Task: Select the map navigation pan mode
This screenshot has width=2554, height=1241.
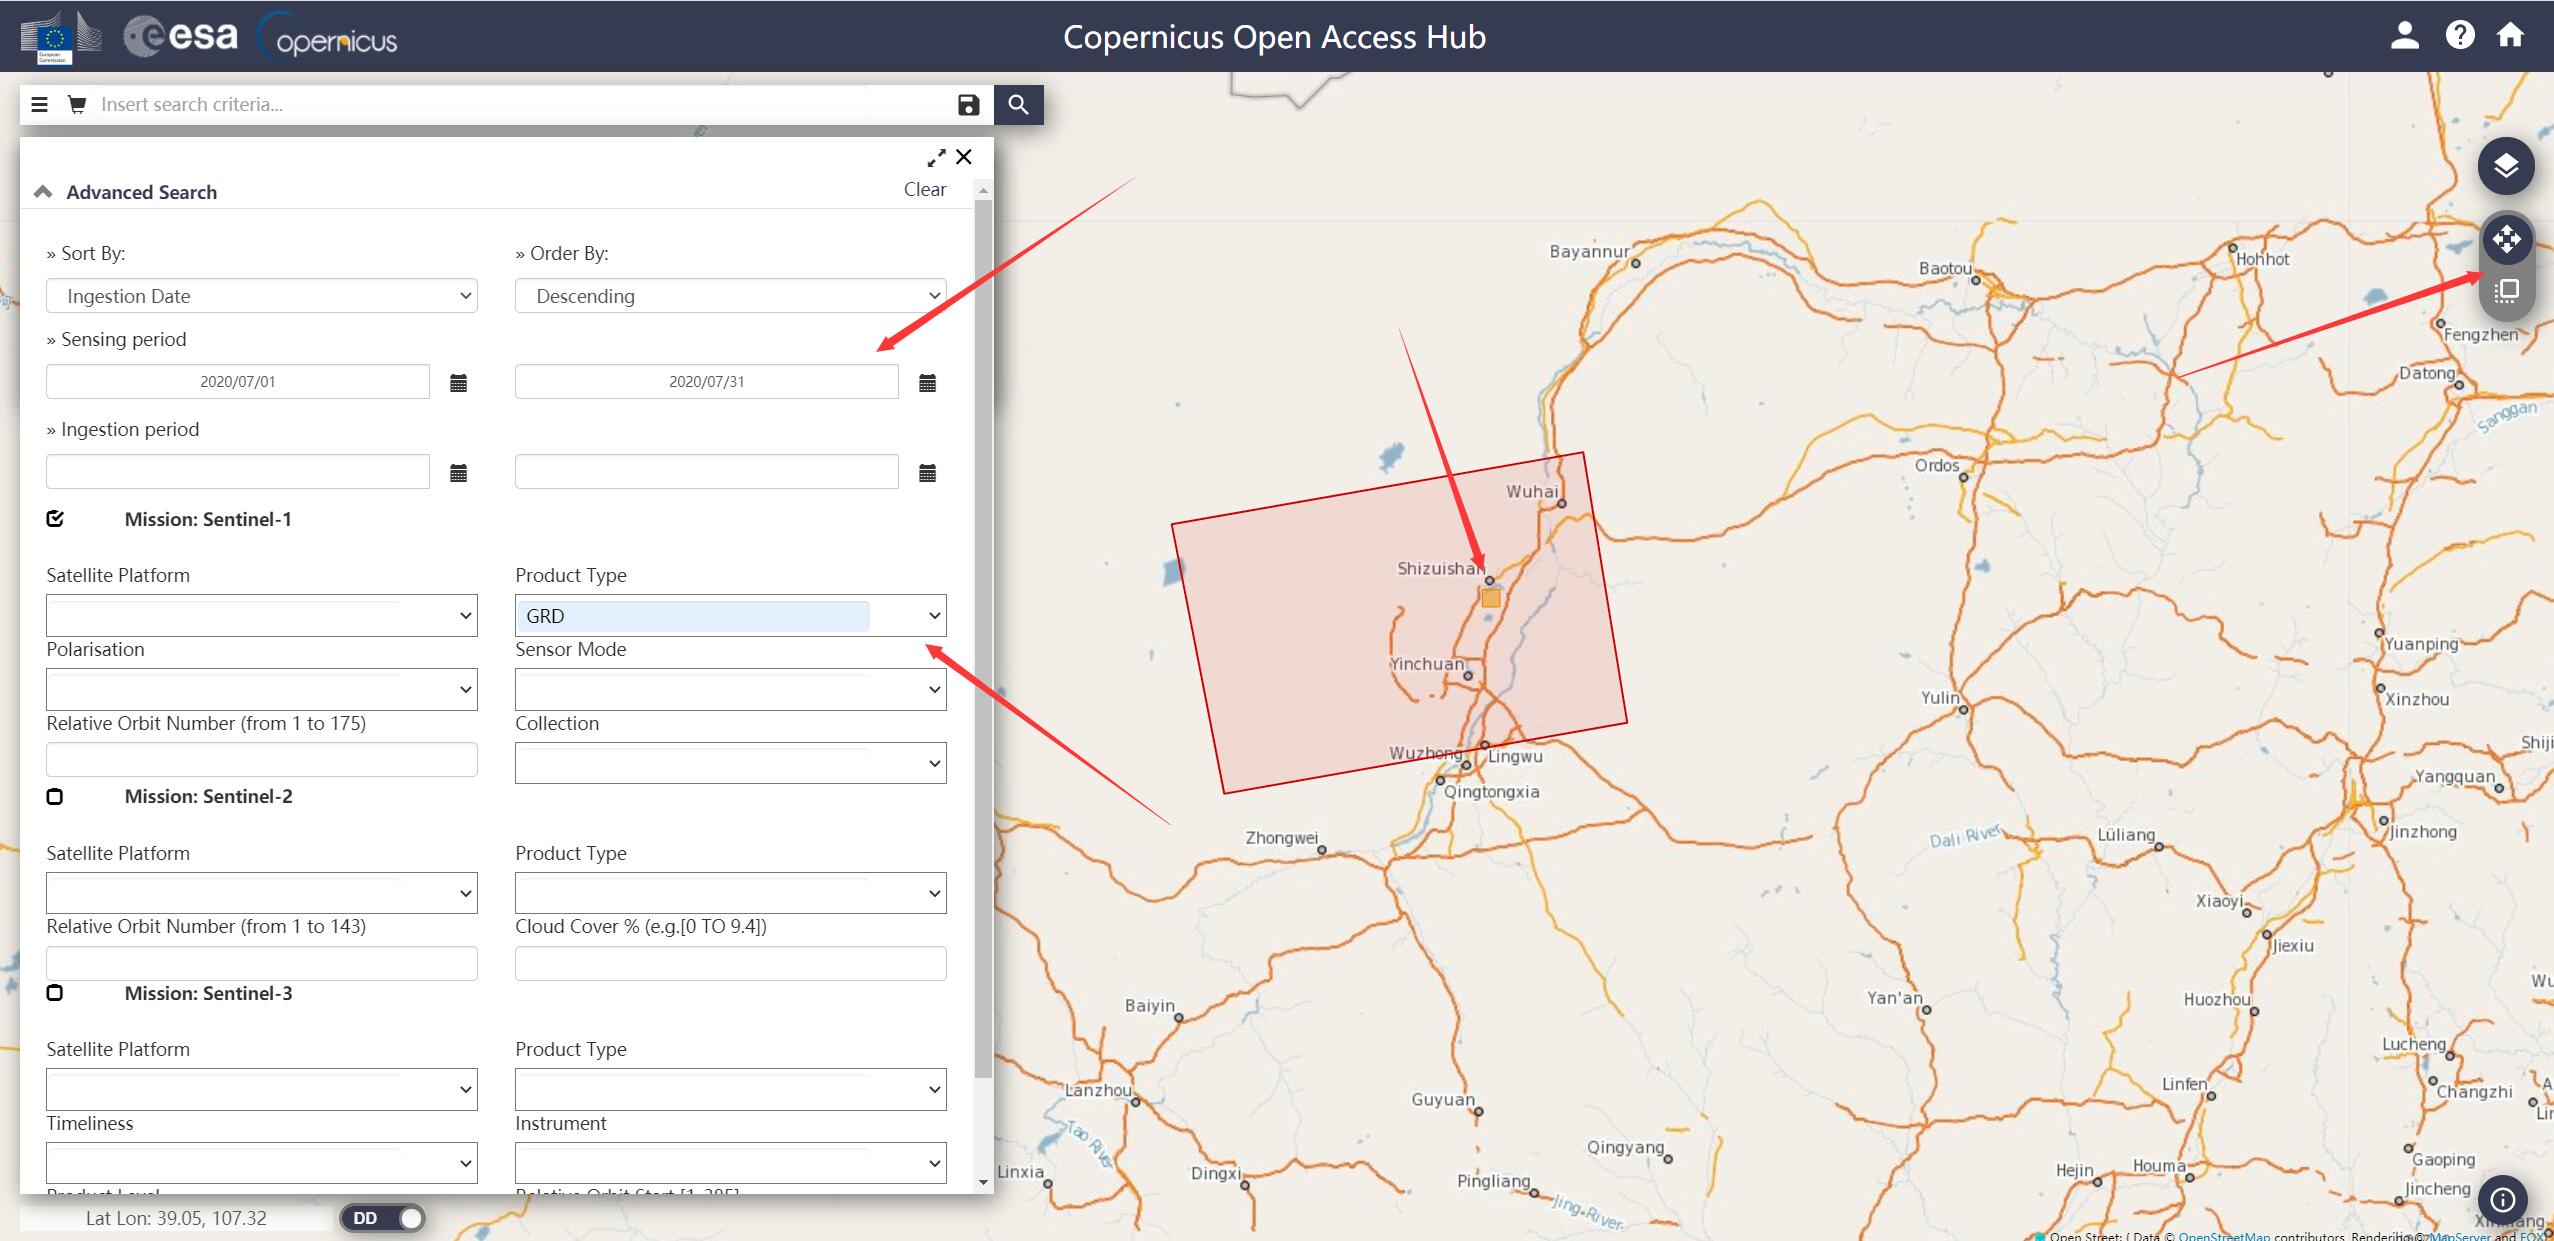Action: tap(2506, 240)
